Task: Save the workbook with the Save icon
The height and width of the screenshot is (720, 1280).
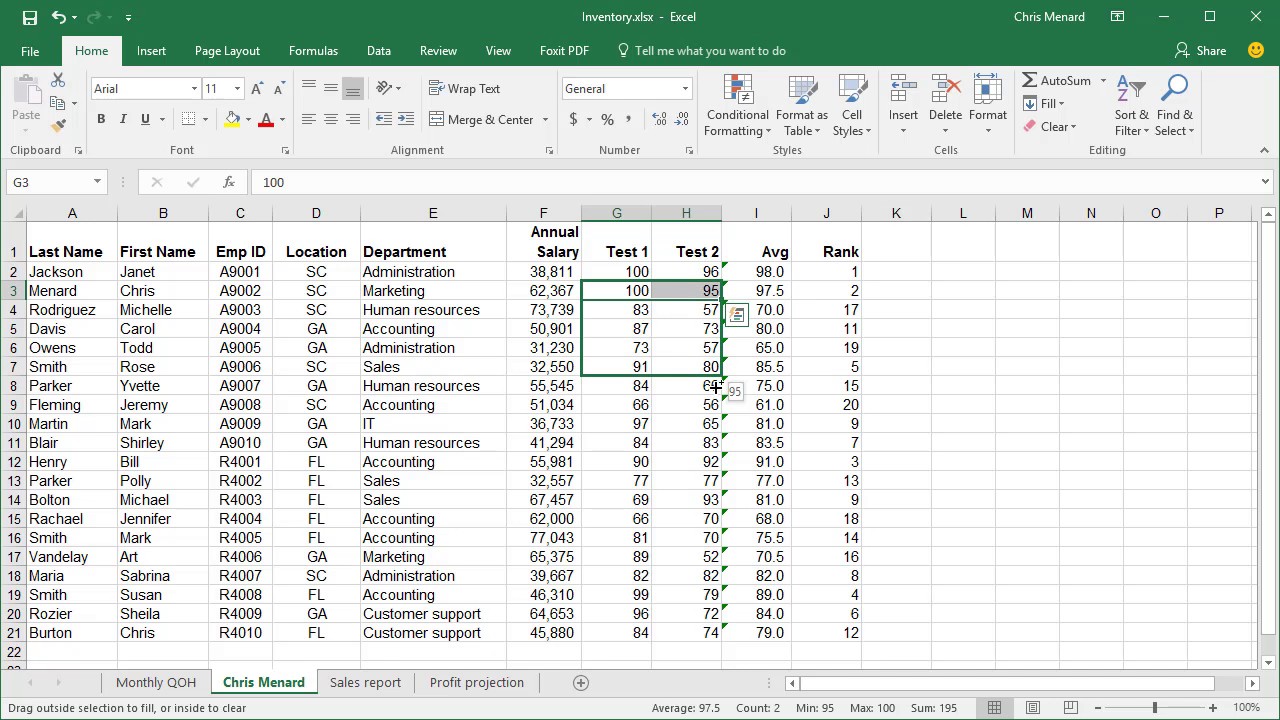Action: click(x=30, y=17)
